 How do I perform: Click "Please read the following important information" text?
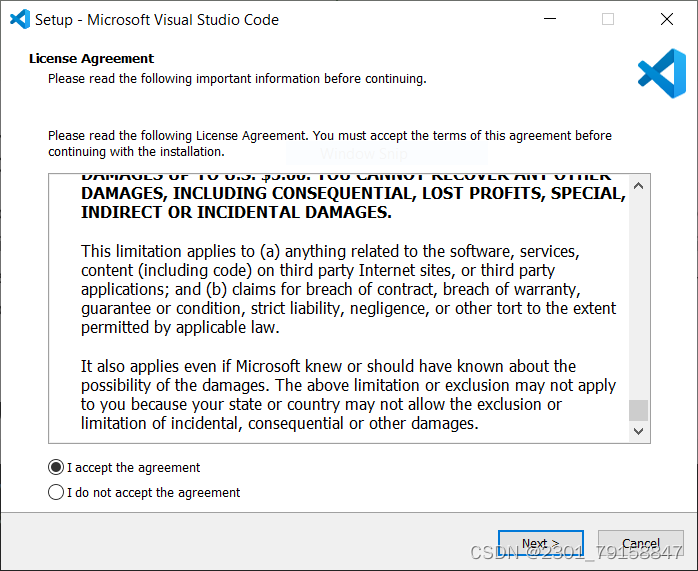(x=237, y=79)
